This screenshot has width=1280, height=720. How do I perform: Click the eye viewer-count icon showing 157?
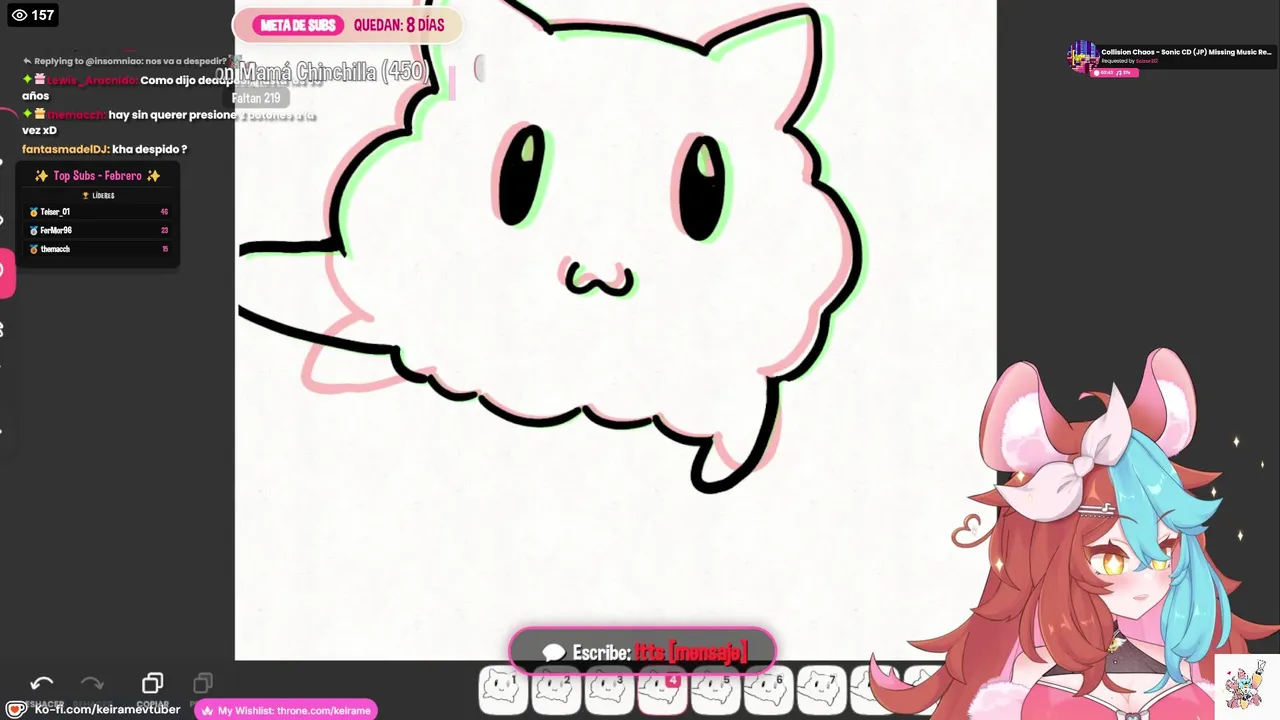click(19, 15)
